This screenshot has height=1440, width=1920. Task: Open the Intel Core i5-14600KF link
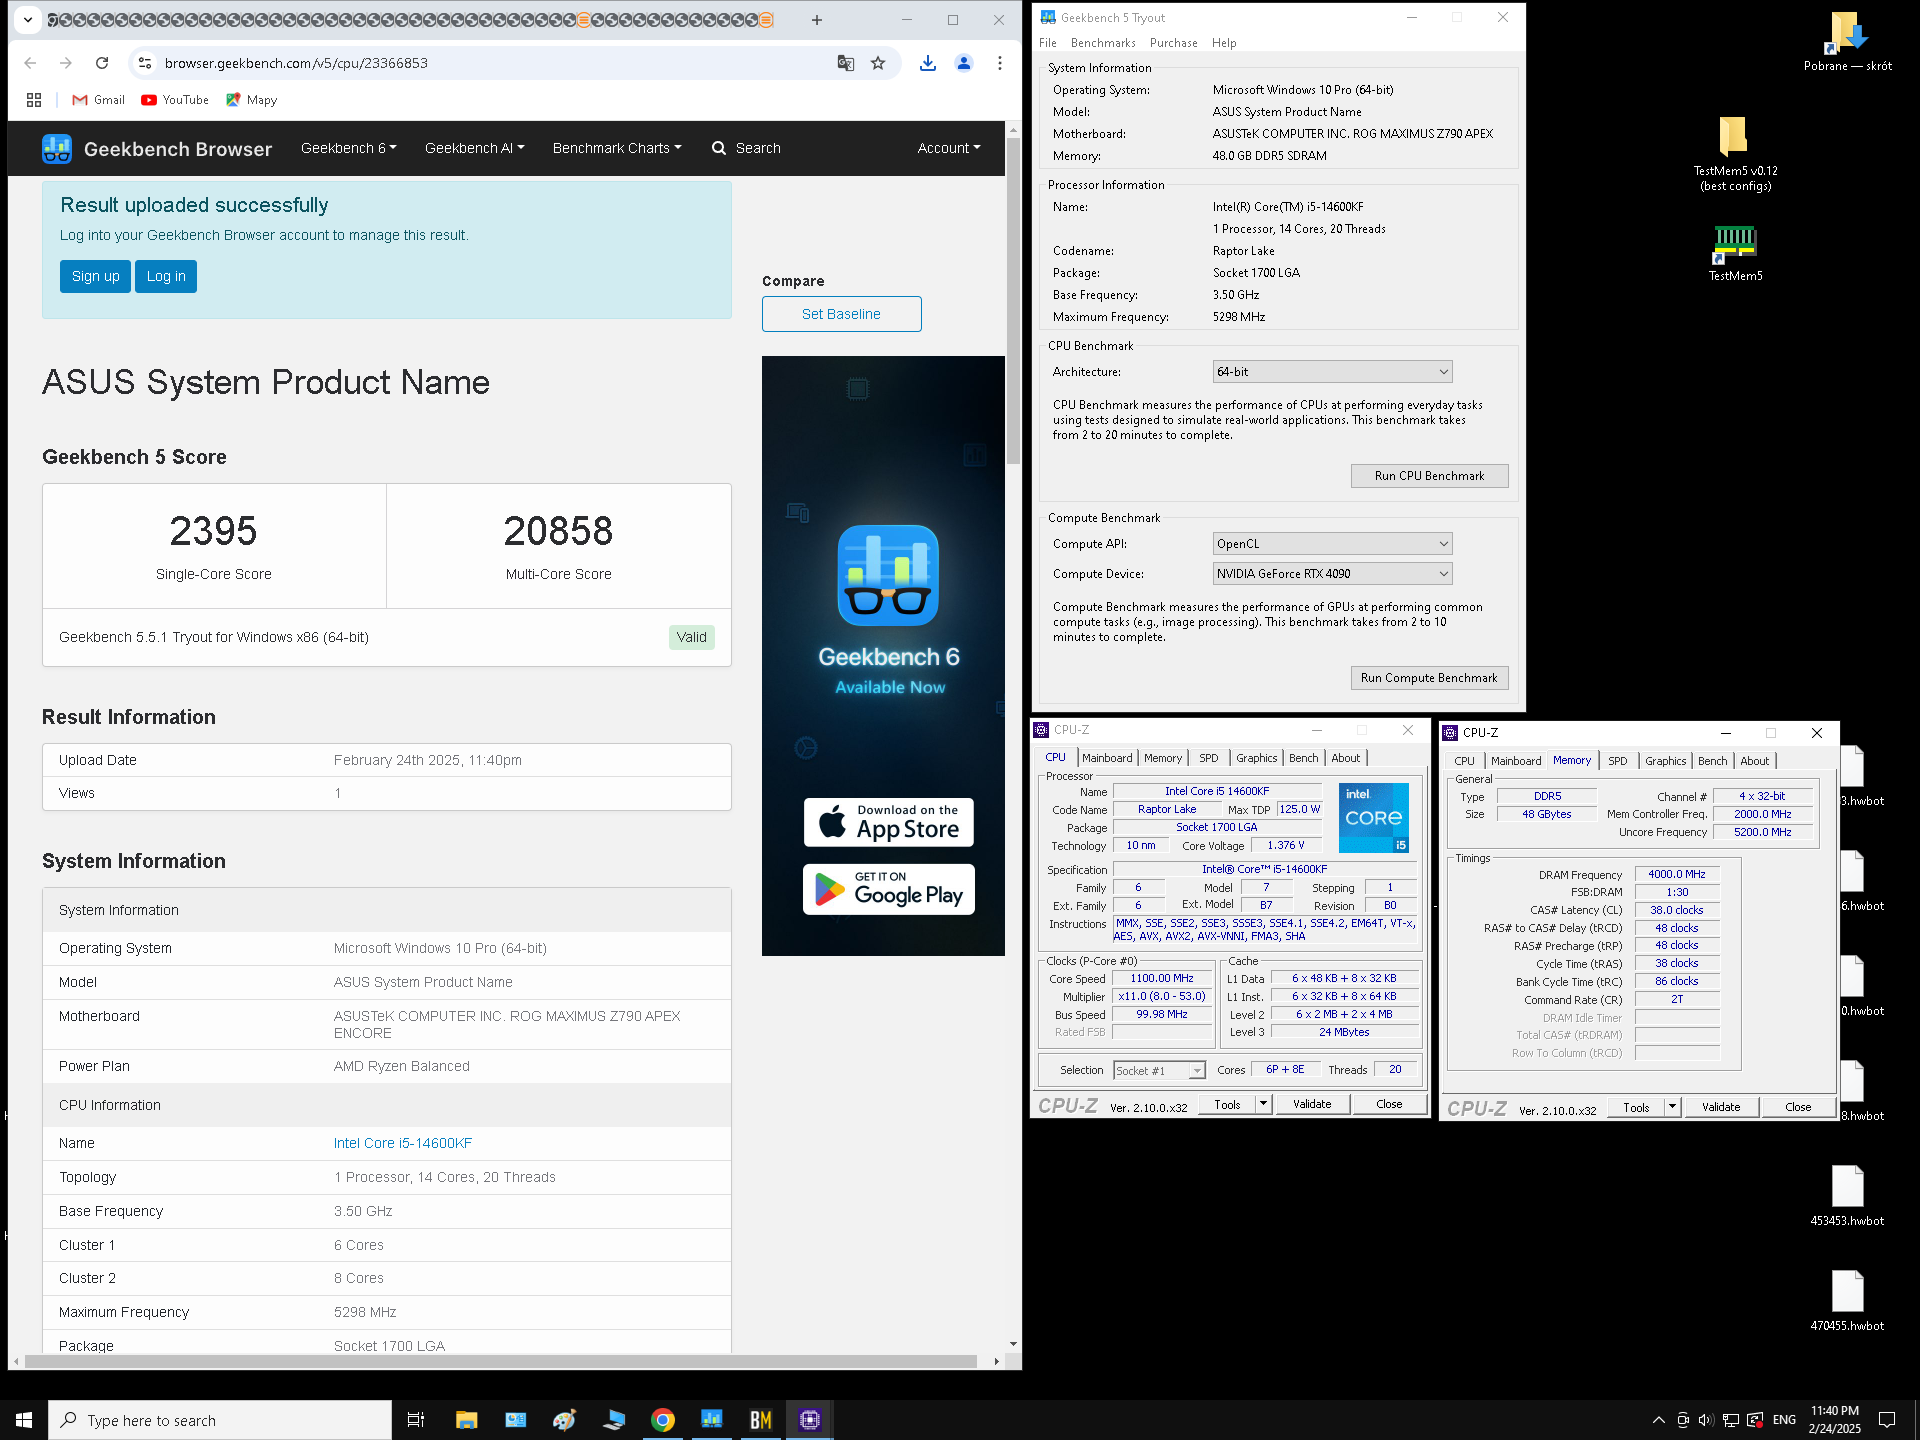click(x=403, y=1143)
